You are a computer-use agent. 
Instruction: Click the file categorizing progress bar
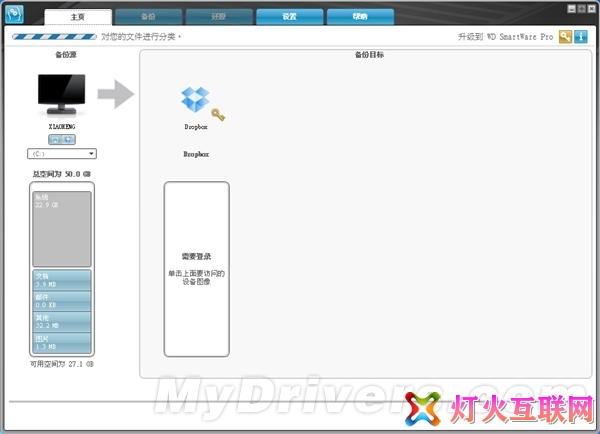point(54,36)
